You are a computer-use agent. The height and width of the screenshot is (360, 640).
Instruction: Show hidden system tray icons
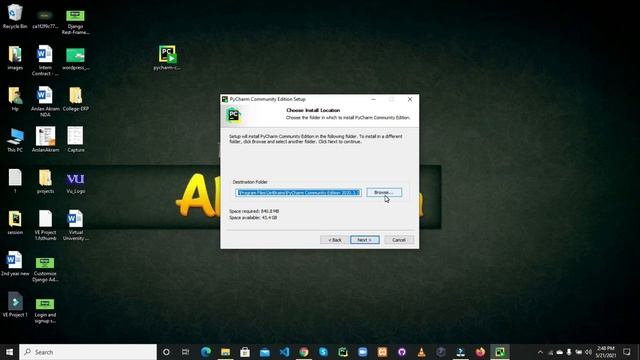(x=540, y=352)
